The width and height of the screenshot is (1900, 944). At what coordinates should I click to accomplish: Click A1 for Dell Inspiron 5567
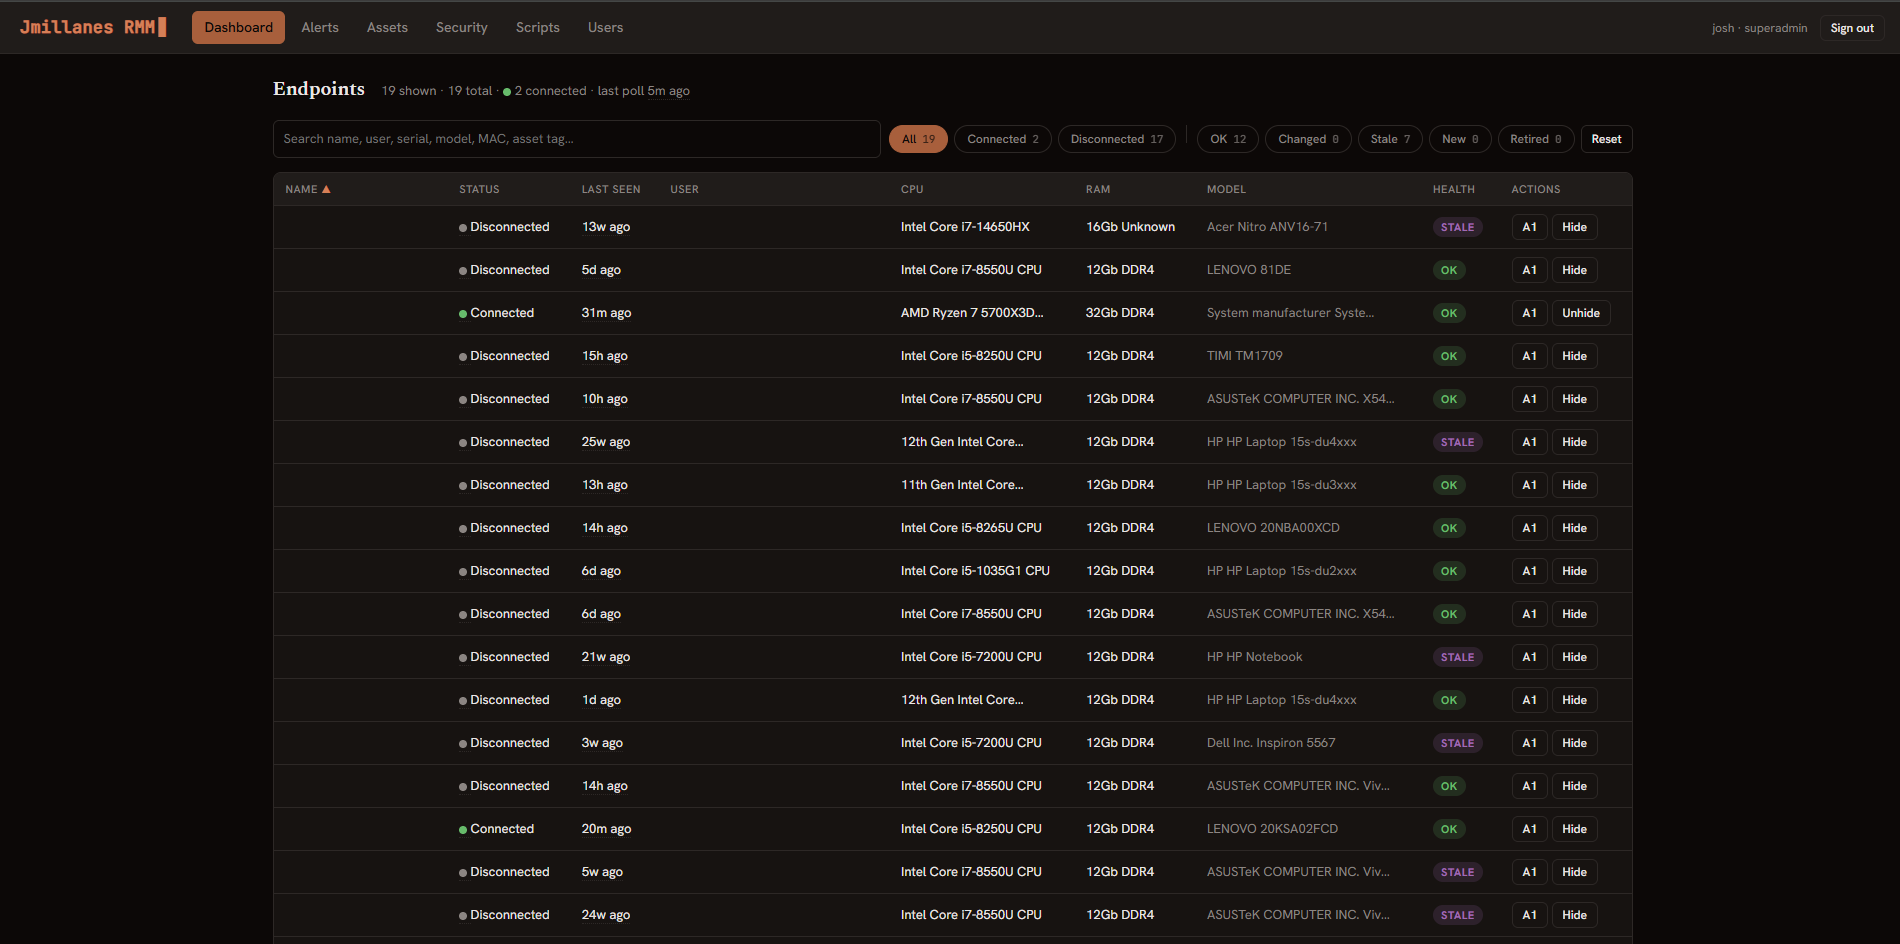tap(1529, 743)
